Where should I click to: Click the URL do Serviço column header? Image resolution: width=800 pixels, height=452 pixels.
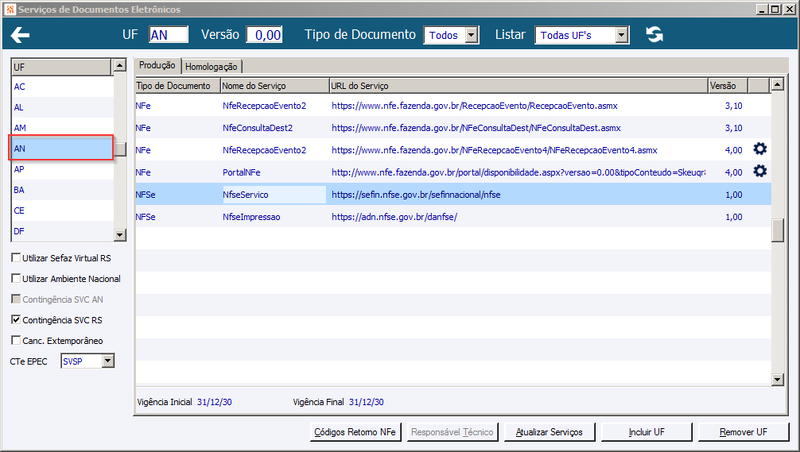[519, 86]
